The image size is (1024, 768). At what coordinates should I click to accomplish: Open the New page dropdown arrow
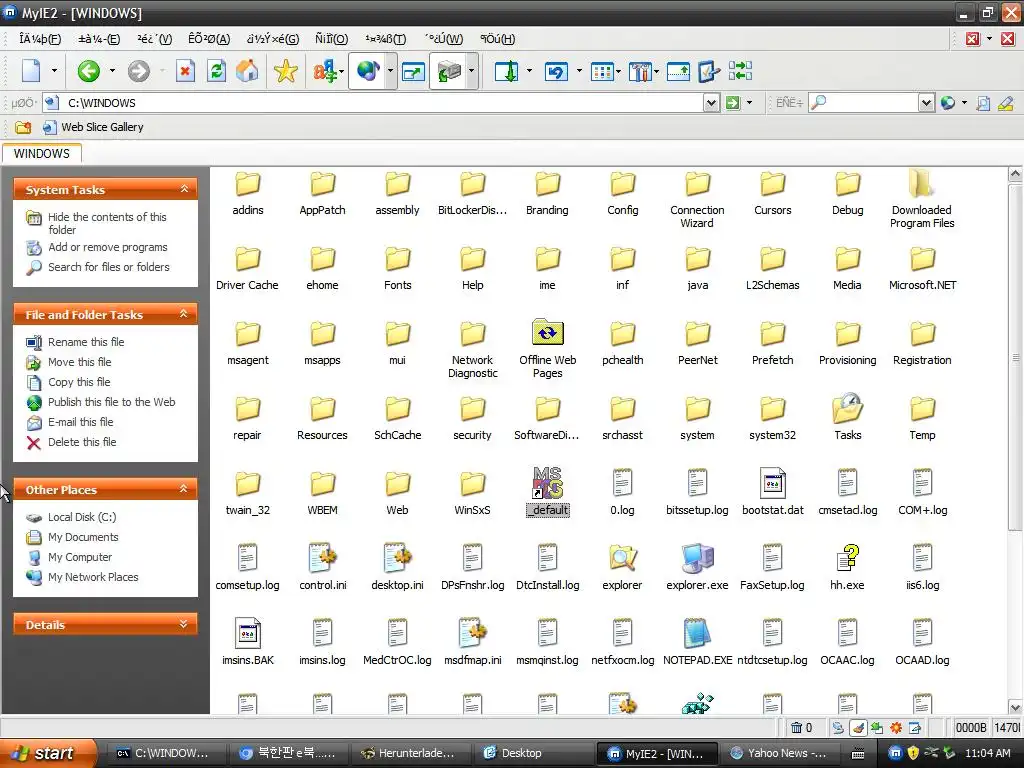click(54, 71)
